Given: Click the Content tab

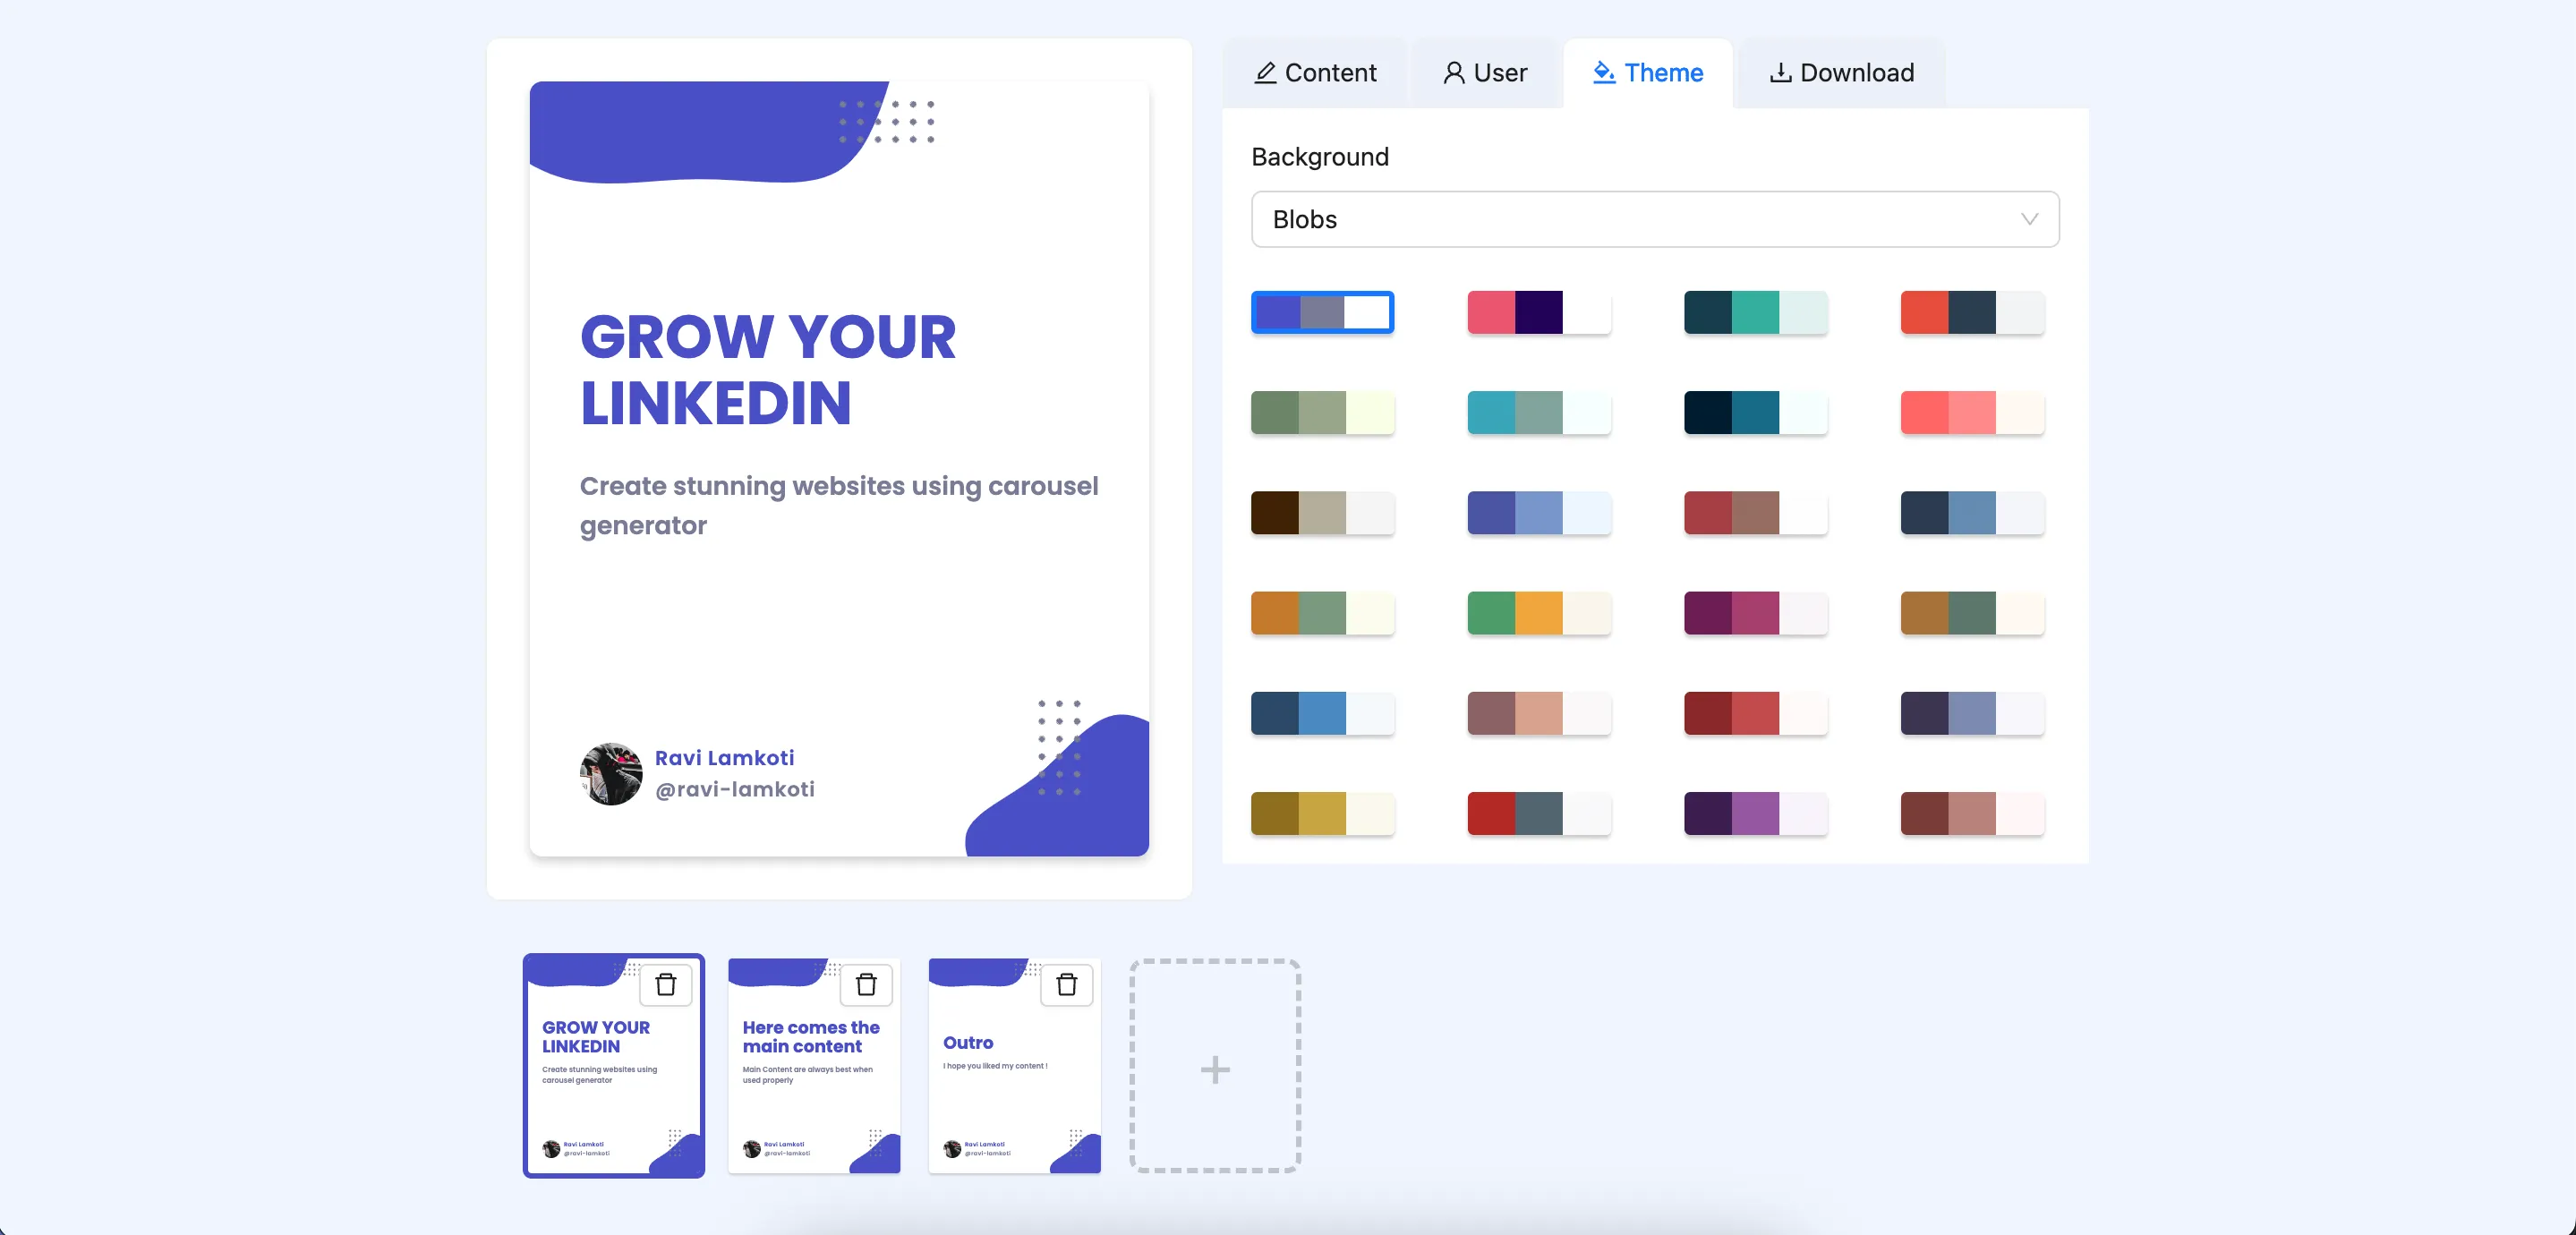Looking at the screenshot, I should (1314, 72).
